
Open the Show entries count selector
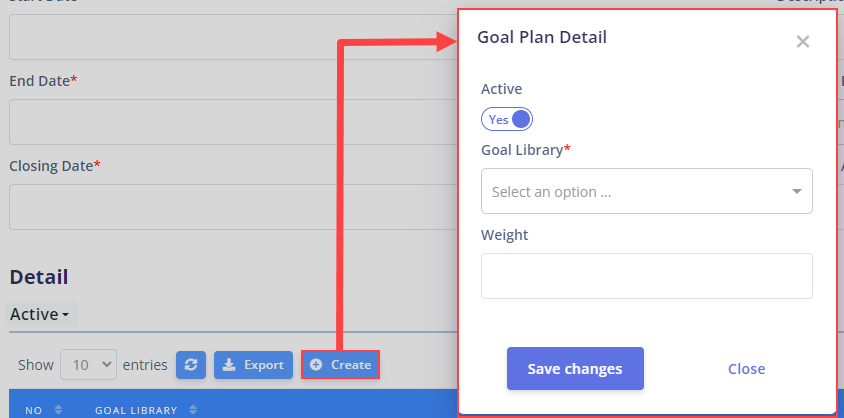point(88,365)
